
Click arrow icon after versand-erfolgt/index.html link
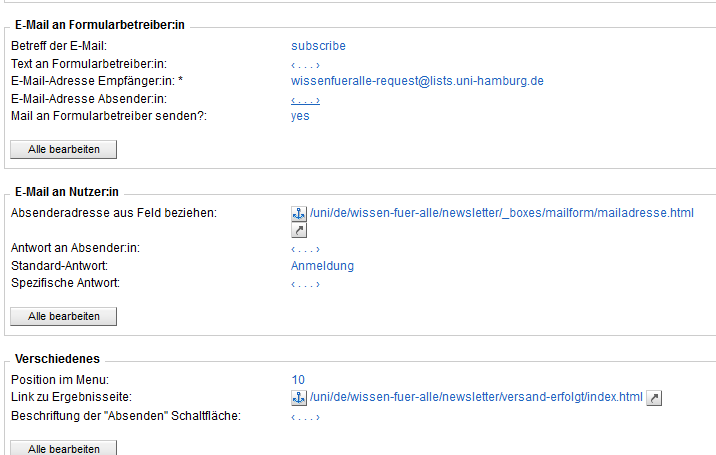click(654, 398)
